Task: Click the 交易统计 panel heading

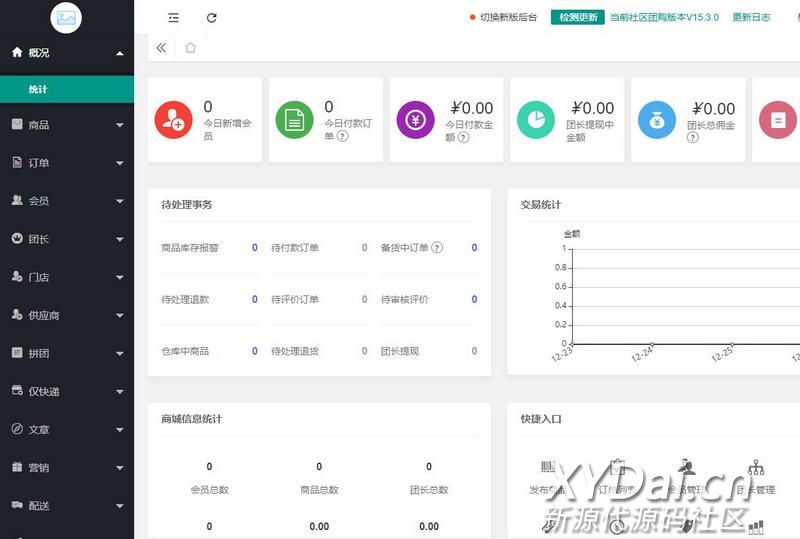Action: [540, 205]
